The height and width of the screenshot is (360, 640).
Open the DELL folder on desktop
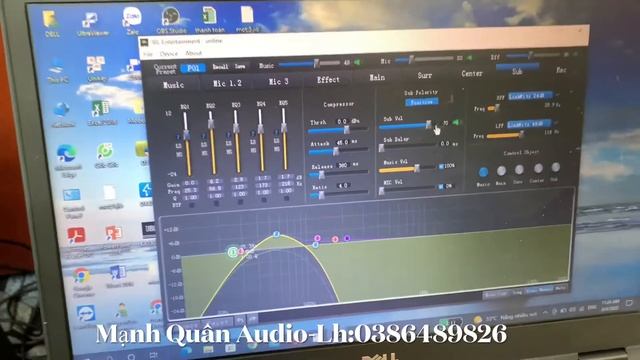52,23
